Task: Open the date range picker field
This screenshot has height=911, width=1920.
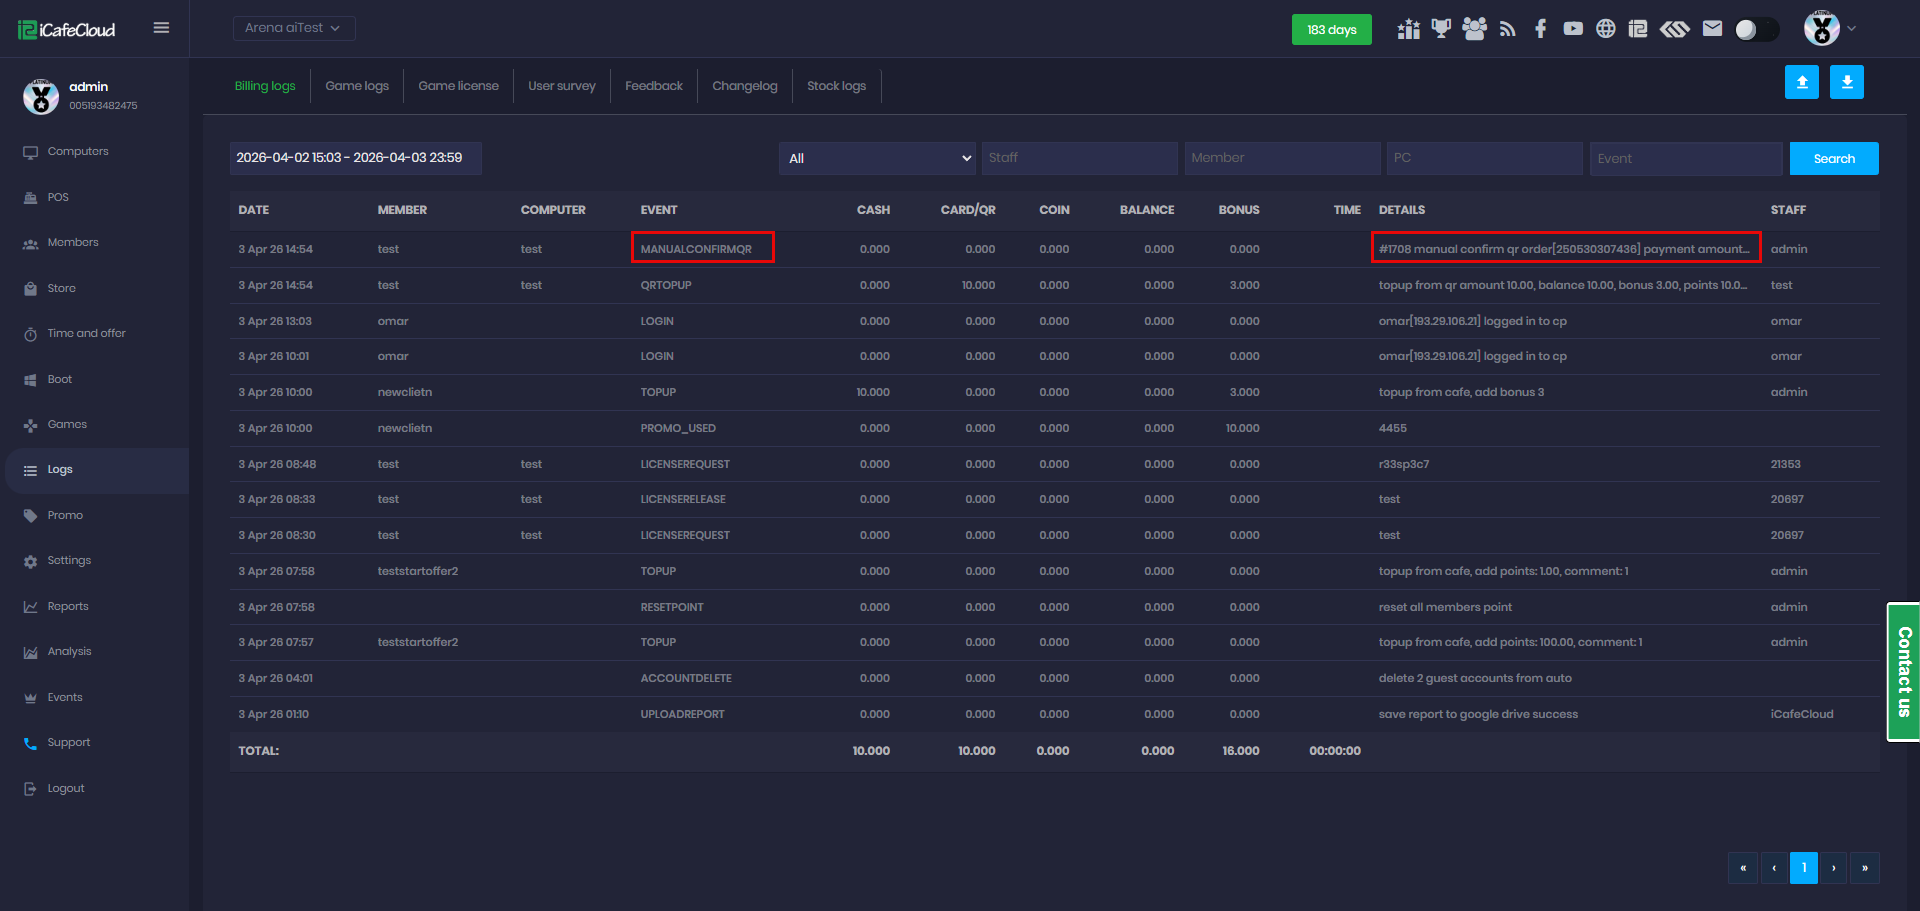Action: click(x=355, y=158)
